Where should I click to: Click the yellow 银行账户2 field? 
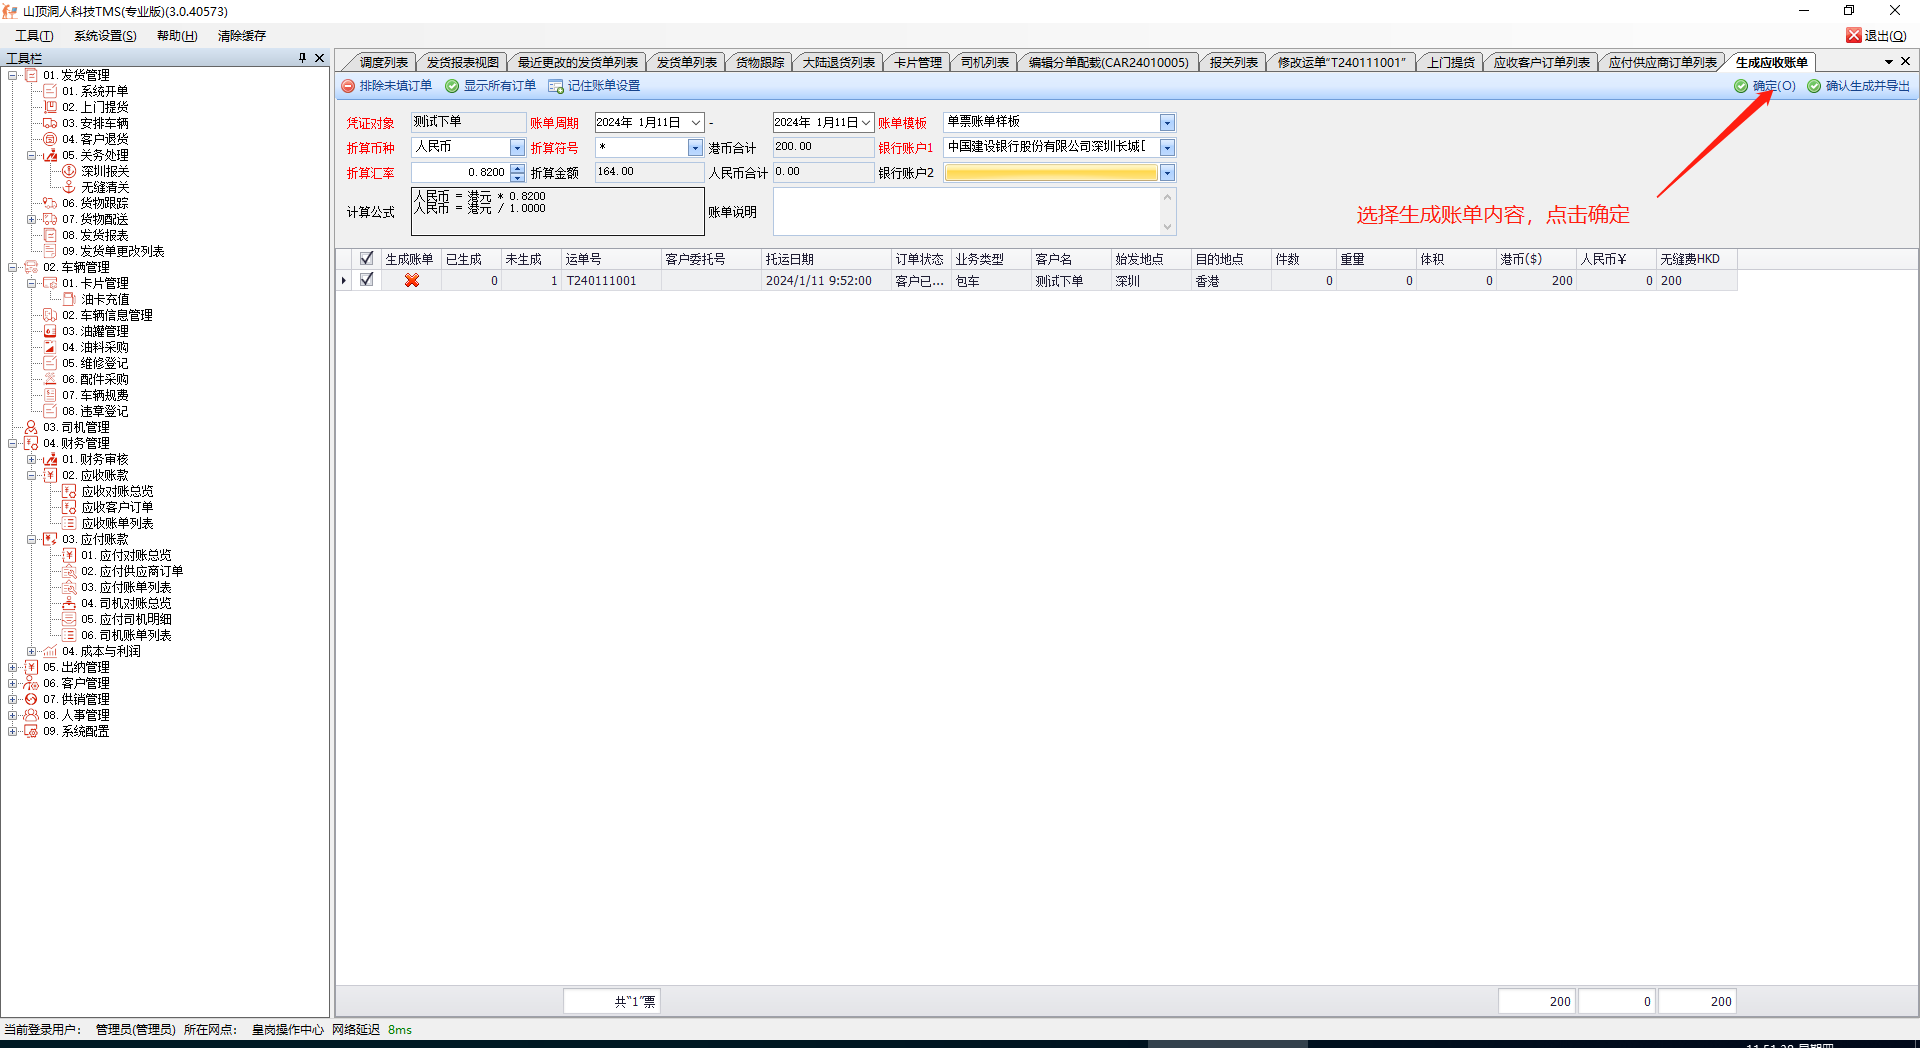point(1050,173)
